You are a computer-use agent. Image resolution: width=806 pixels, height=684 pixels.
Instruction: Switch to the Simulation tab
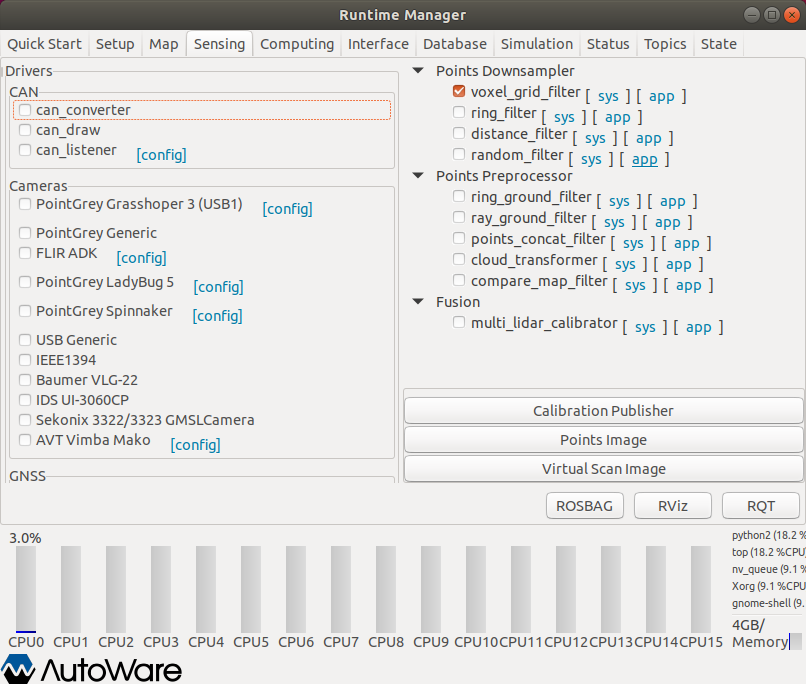(537, 44)
